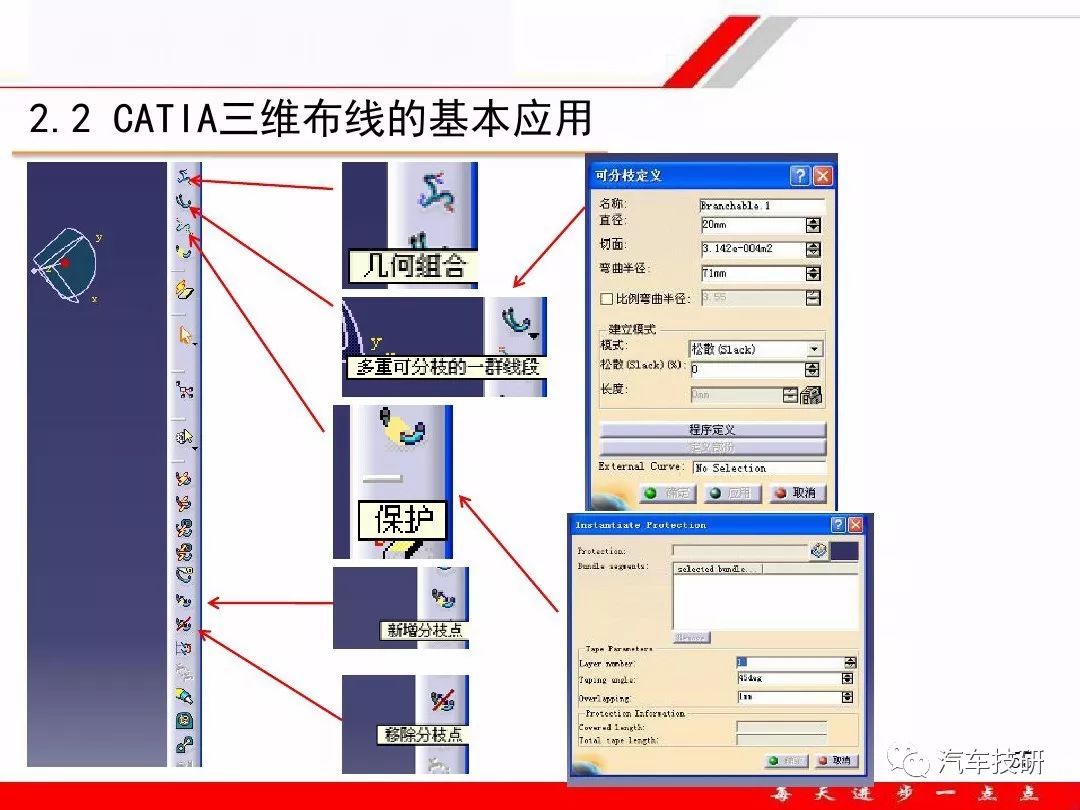
Task: Click the 确定 button in 可分枝定义 dialog
Action: [668, 493]
